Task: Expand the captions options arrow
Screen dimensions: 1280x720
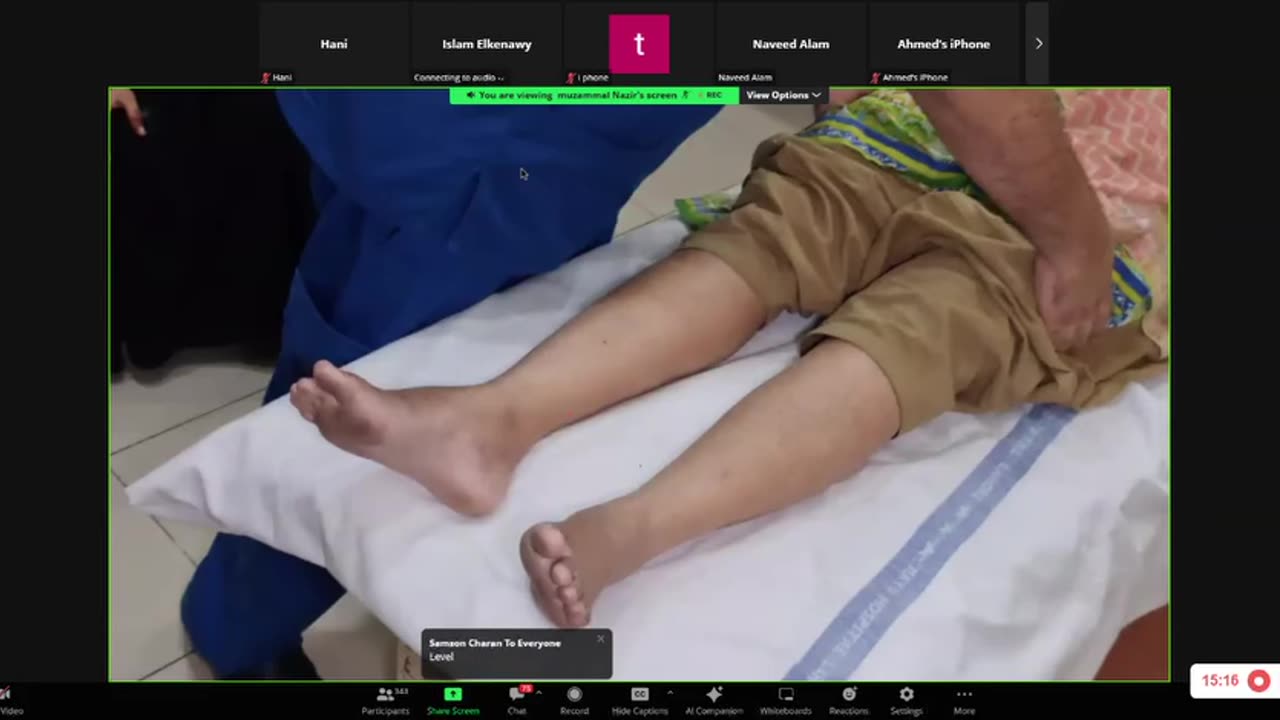Action: tap(669, 692)
